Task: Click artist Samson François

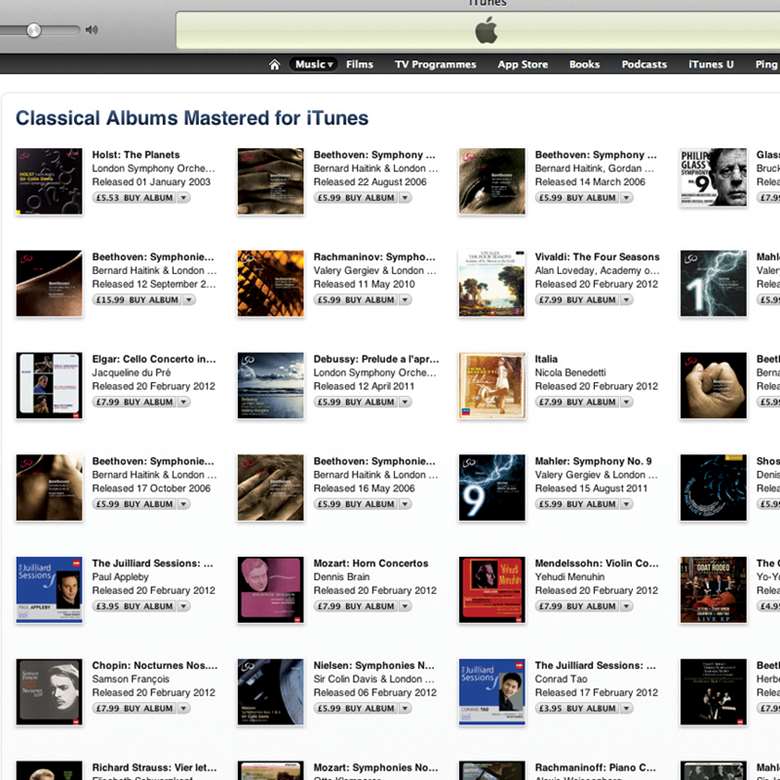Action: point(131,680)
